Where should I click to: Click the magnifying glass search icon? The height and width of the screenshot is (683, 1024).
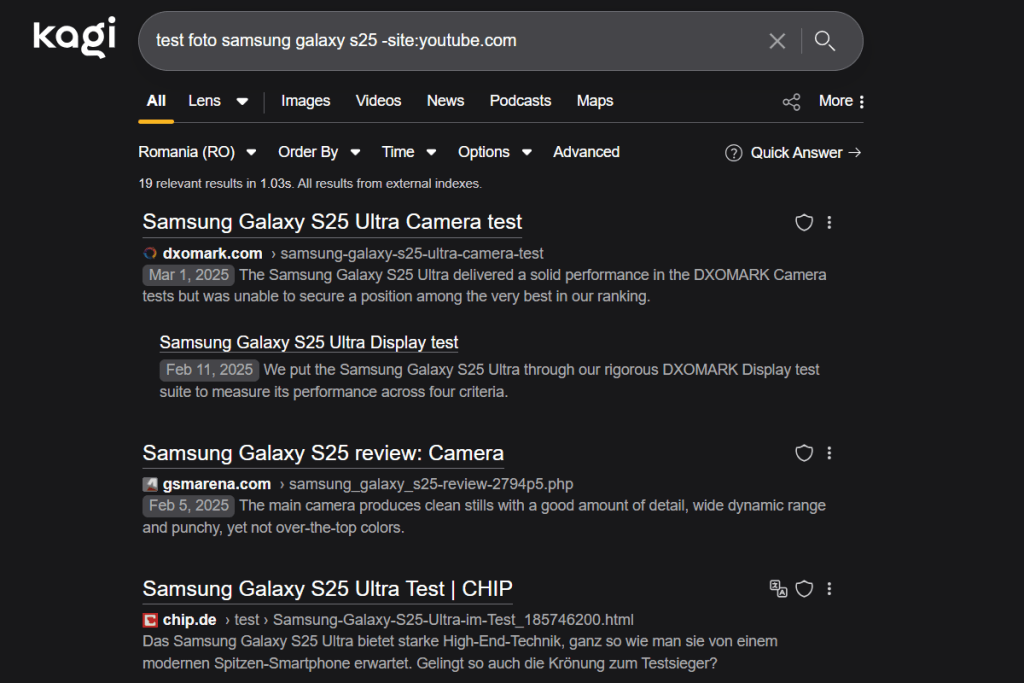(x=825, y=41)
